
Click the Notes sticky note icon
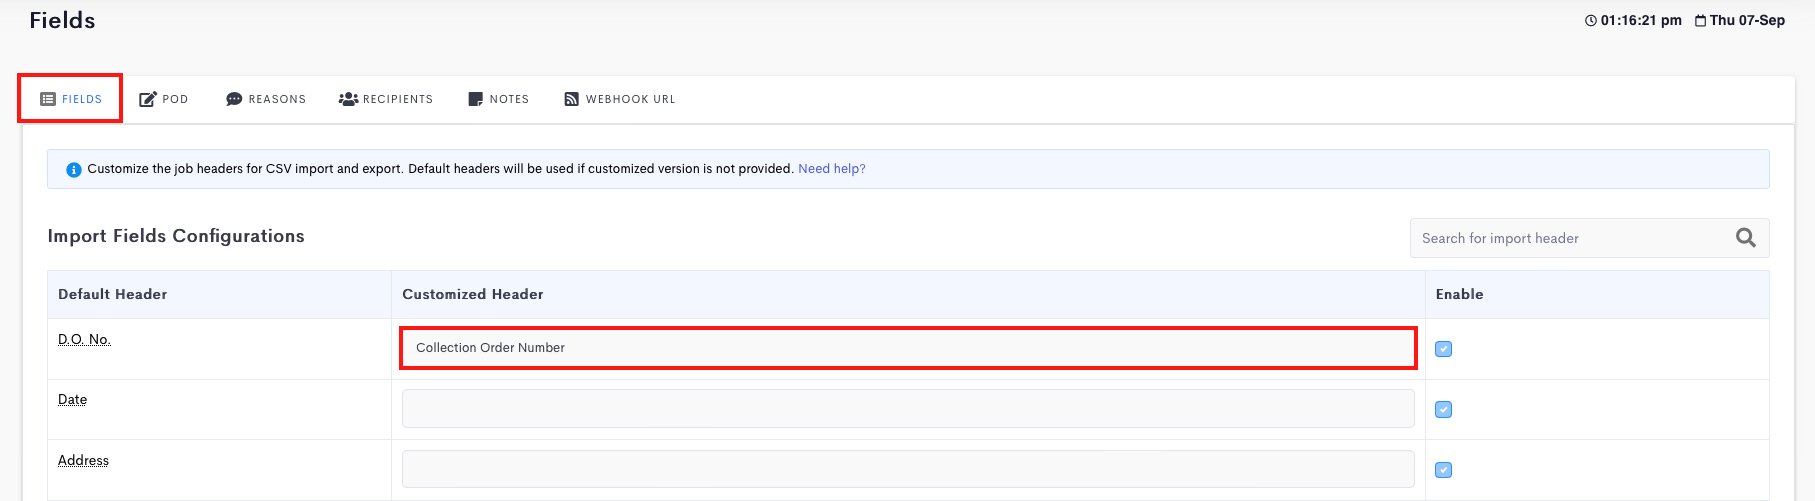(476, 99)
